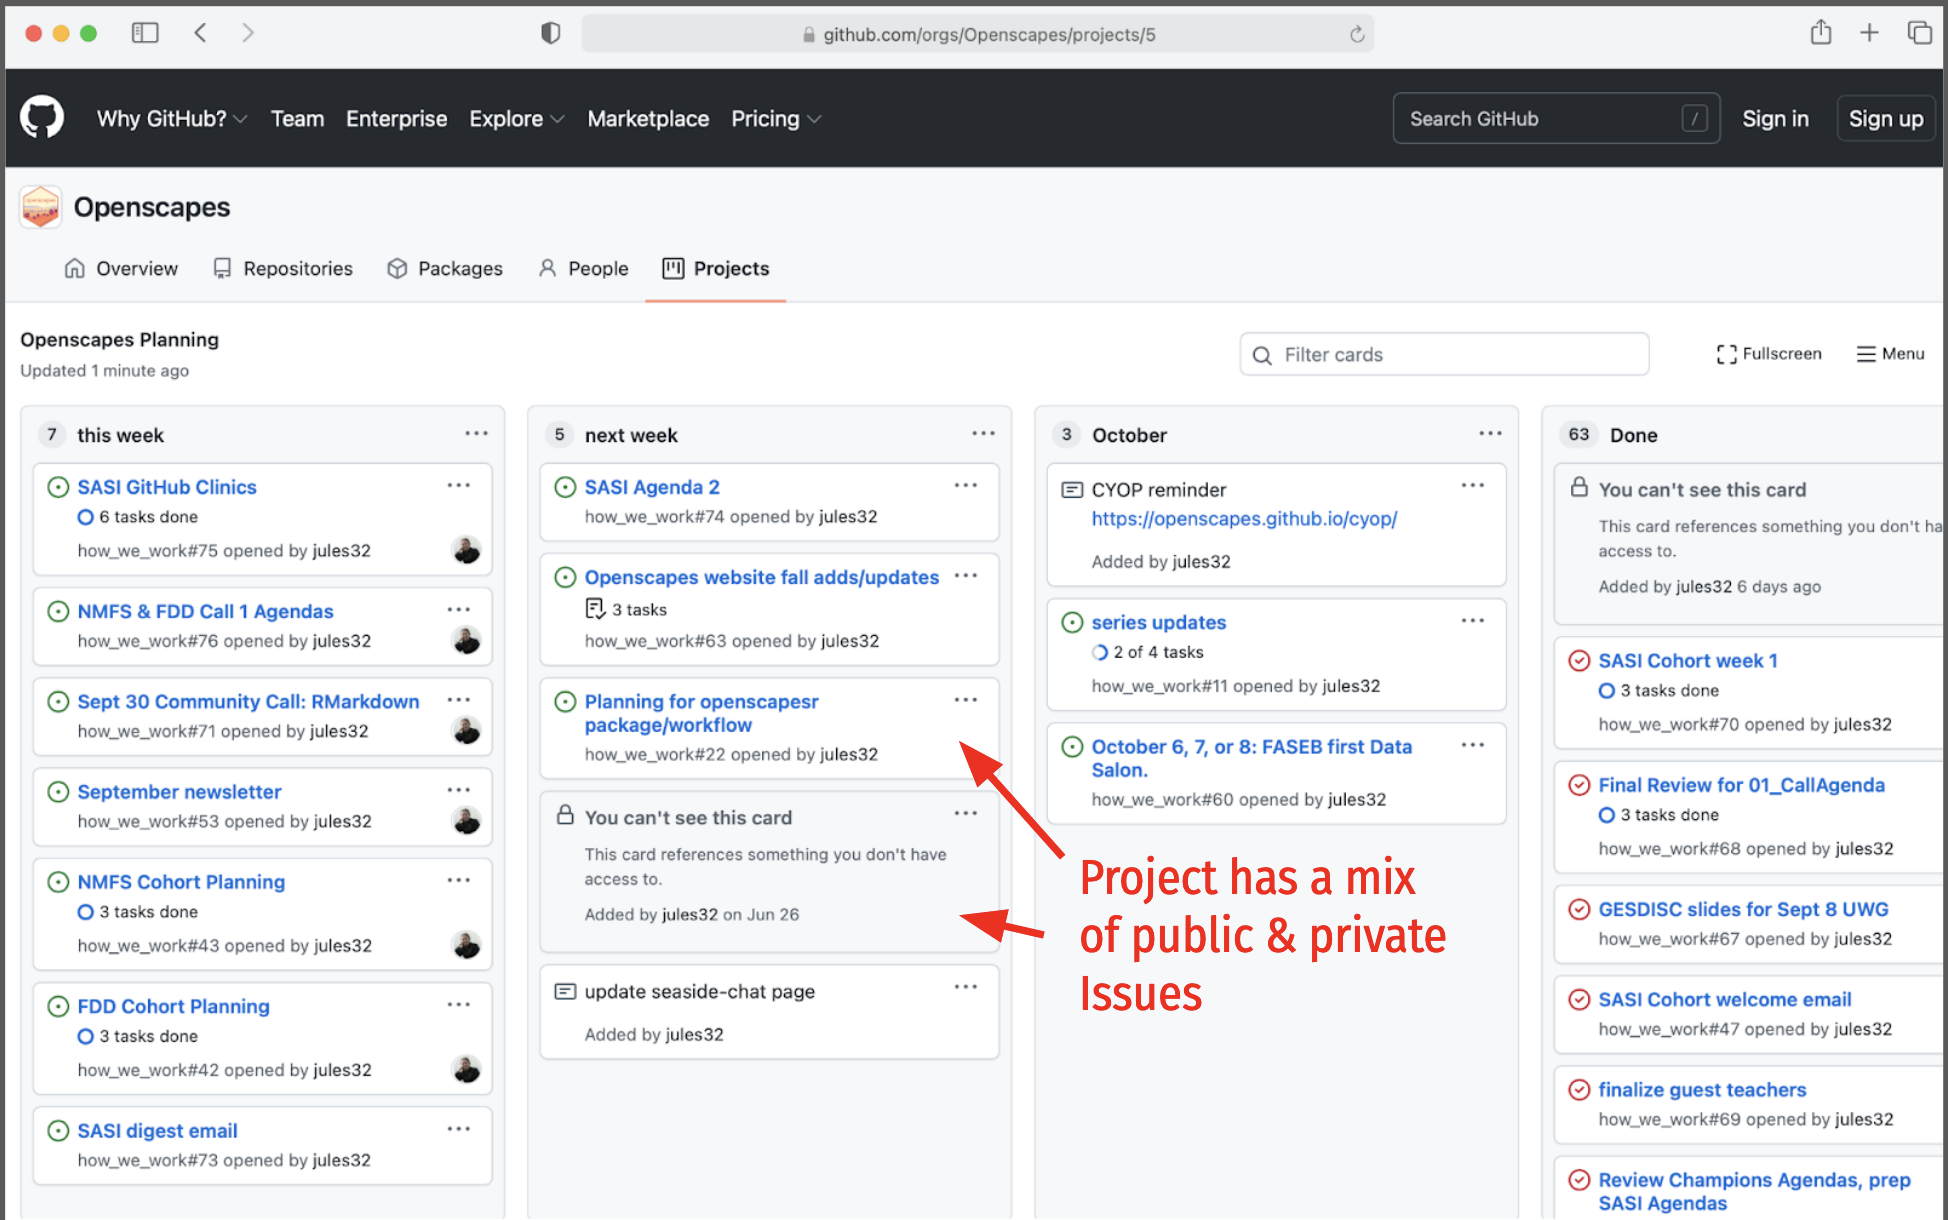Open a new tab with plus icon
This screenshot has width=1948, height=1220.
coord(1868,33)
